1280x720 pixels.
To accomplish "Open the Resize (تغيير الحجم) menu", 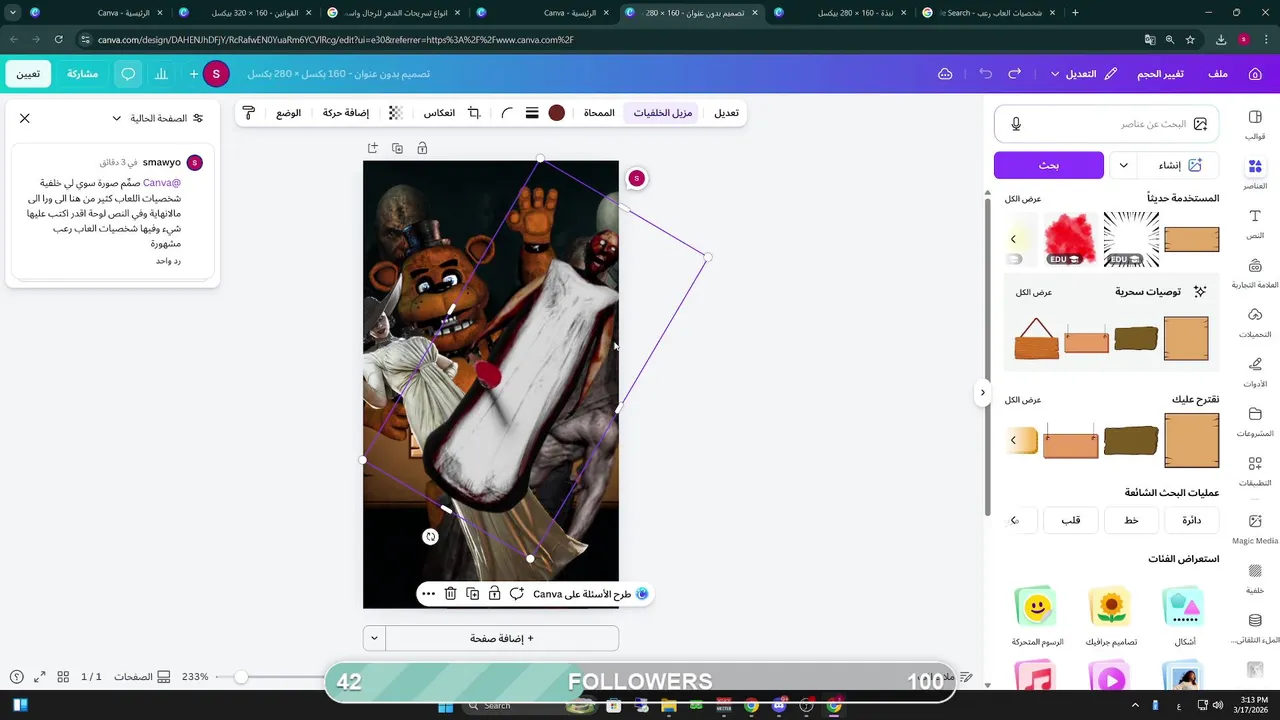I will [x=1162, y=74].
